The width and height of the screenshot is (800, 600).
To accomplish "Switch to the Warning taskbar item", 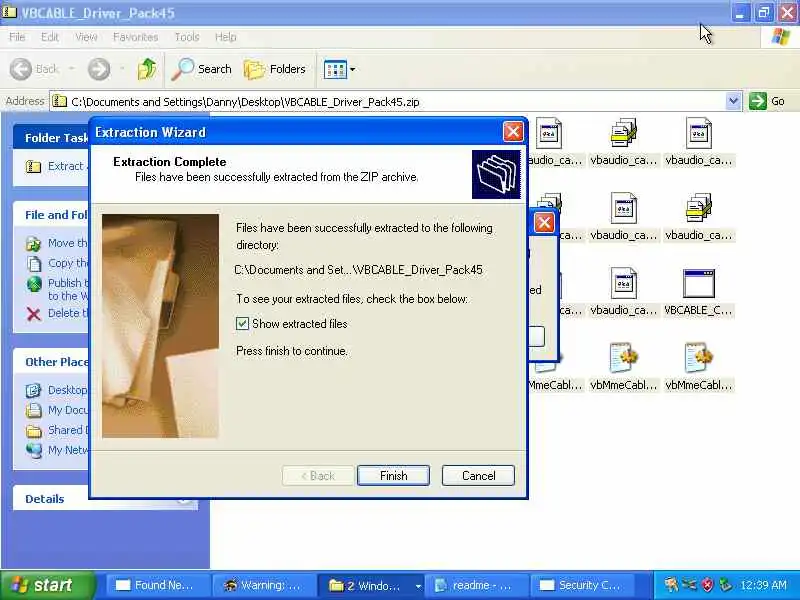I will [264, 586].
